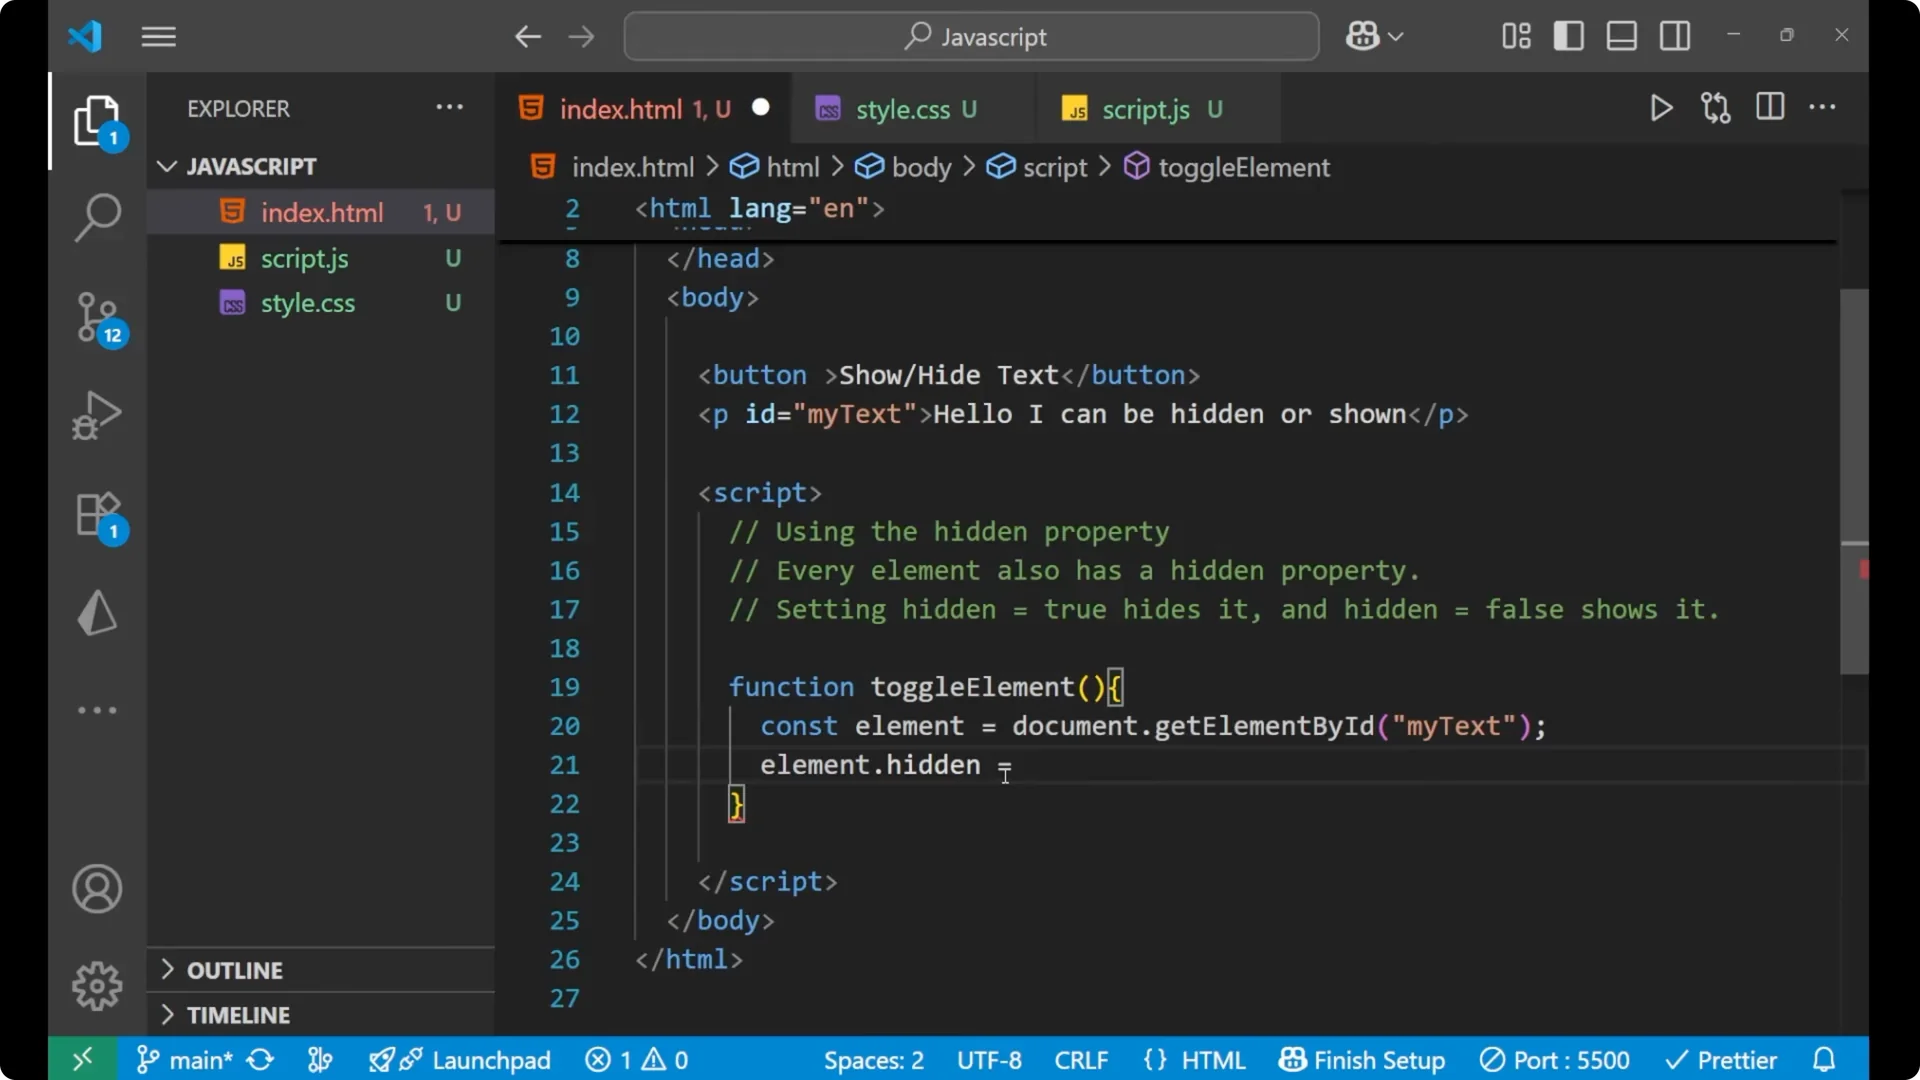Click Port : 5500 in the status bar
The image size is (1920, 1080).
click(x=1554, y=1059)
